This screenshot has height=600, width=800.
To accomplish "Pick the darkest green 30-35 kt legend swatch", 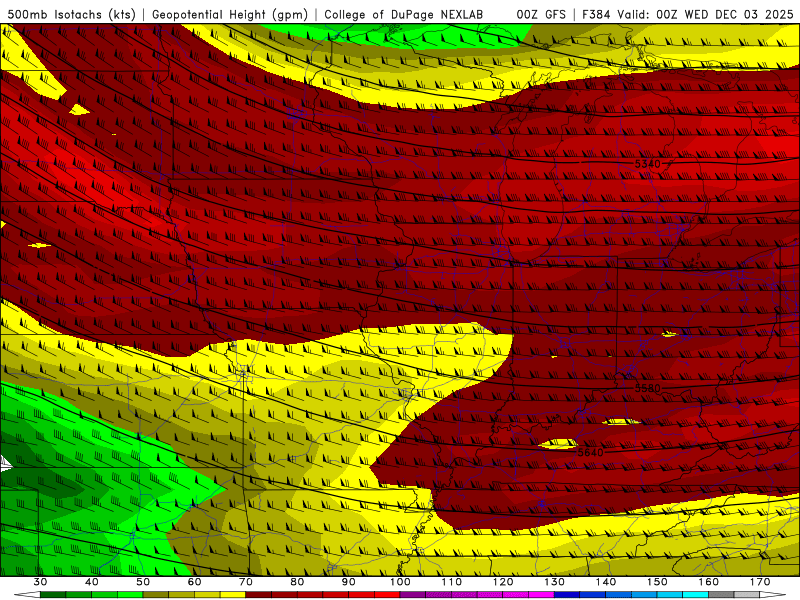I will click(x=53, y=595).
